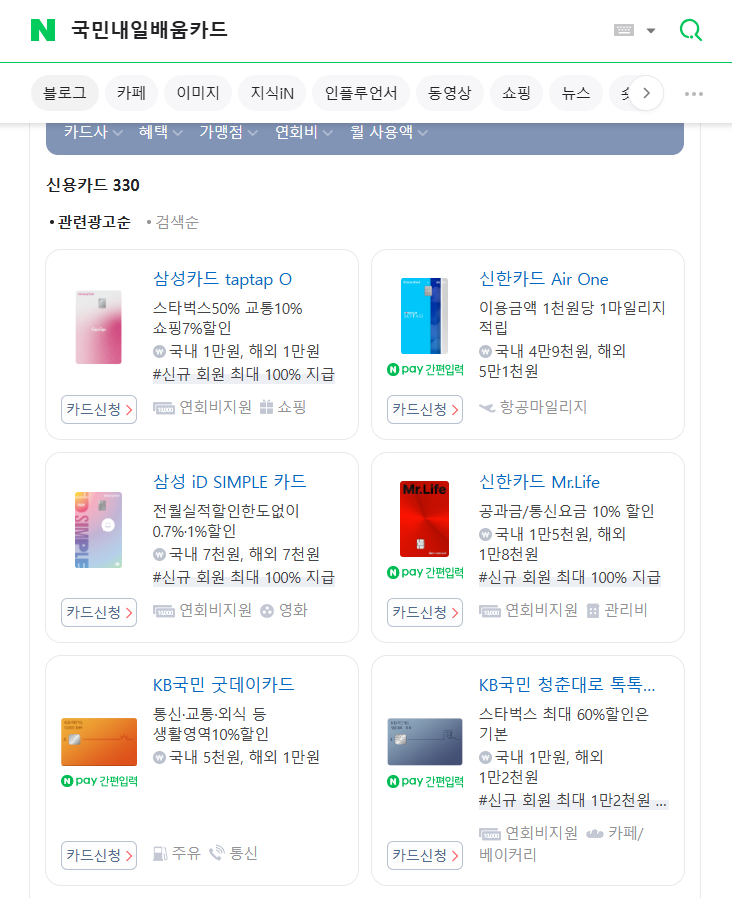Open the three-dot more options menu
The image size is (732, 898).
tap(694, 93)
